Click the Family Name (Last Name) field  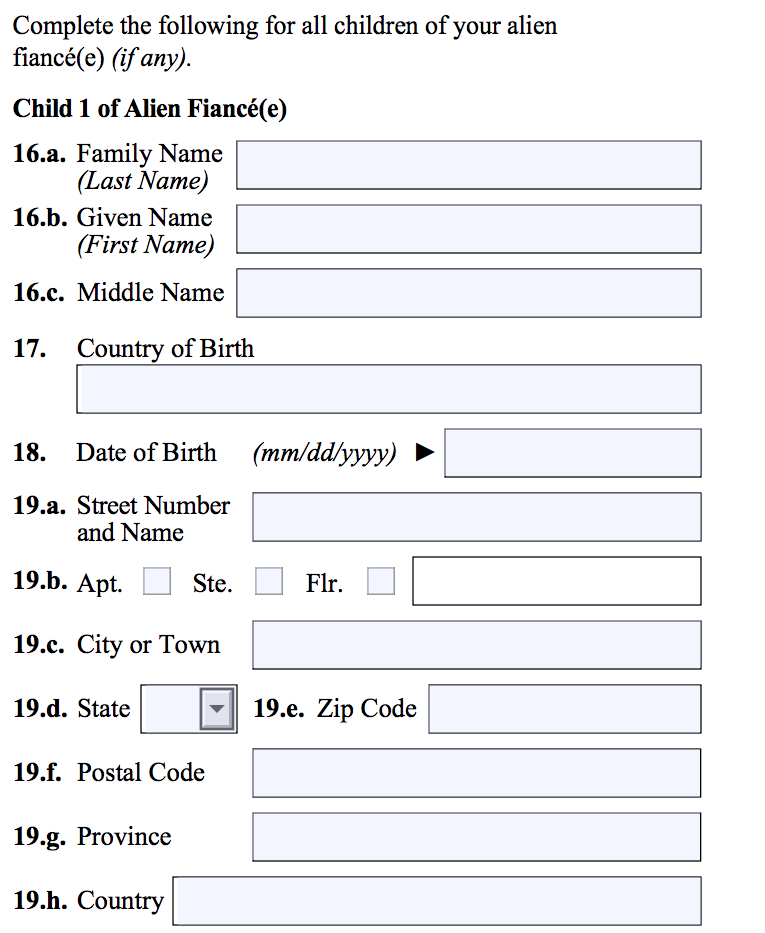coord(468,165)
